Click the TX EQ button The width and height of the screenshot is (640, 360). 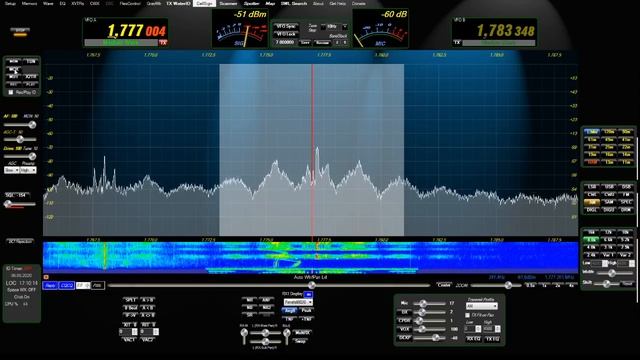point(492,339)
